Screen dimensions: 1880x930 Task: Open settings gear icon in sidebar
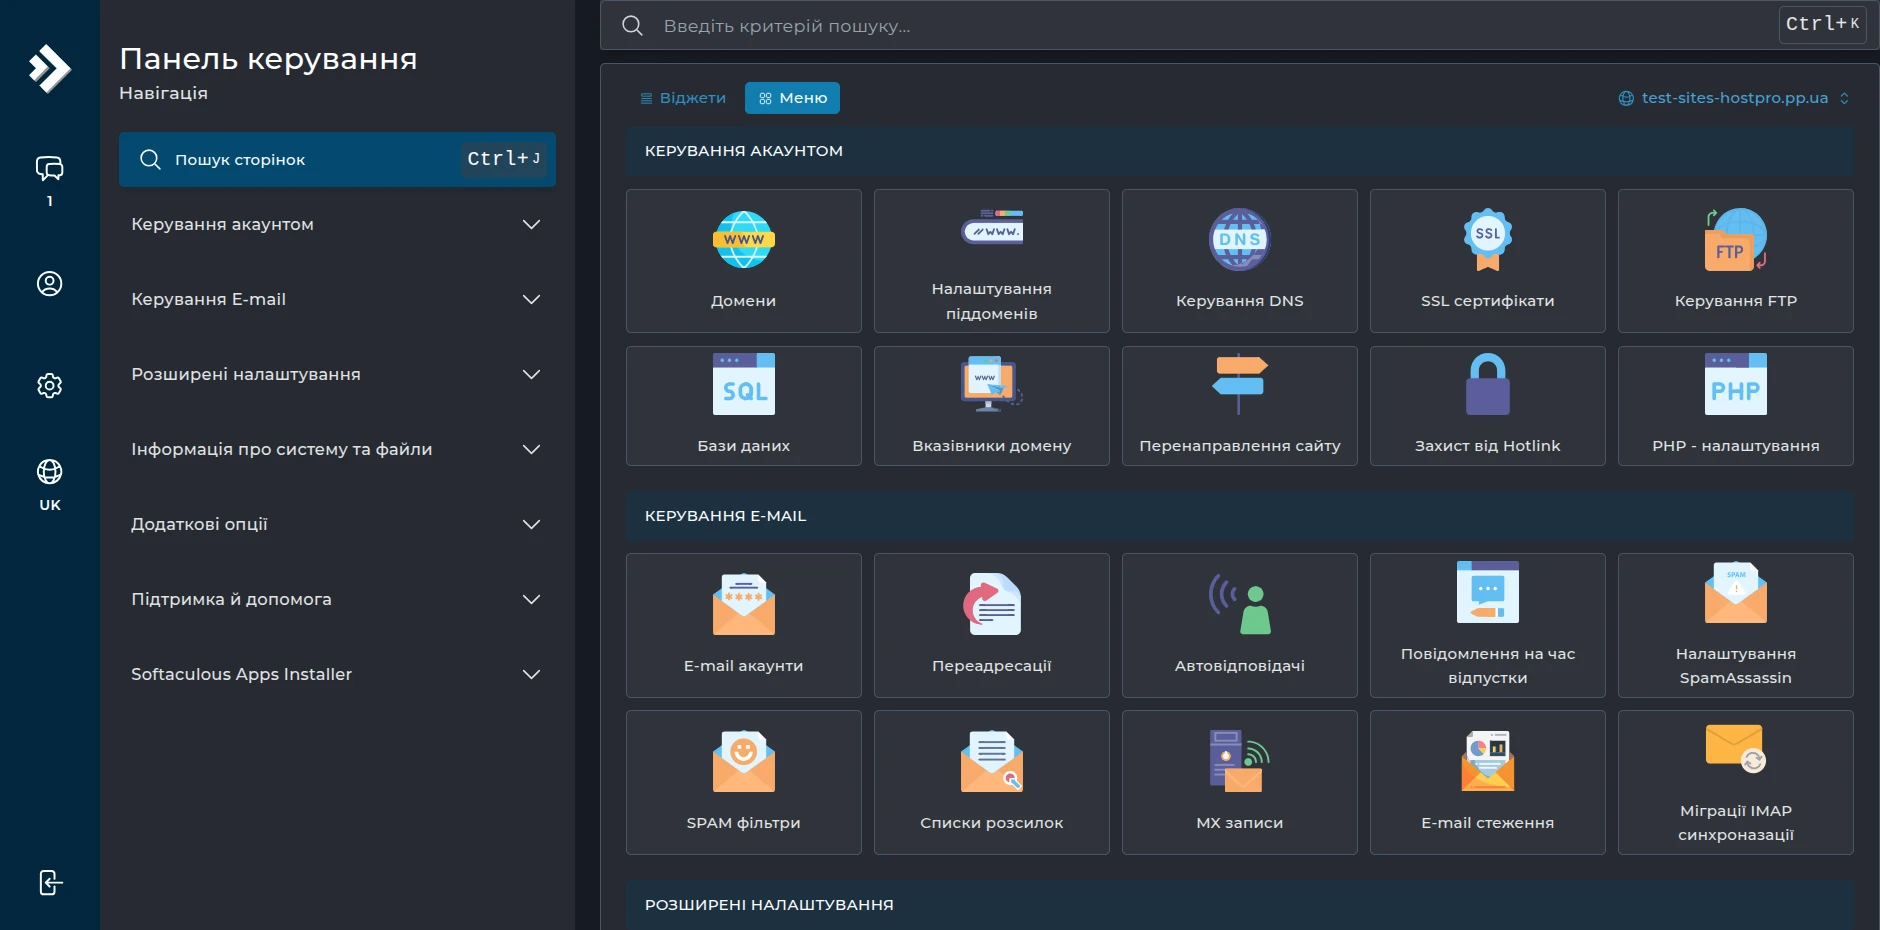(x=49, y=385)
